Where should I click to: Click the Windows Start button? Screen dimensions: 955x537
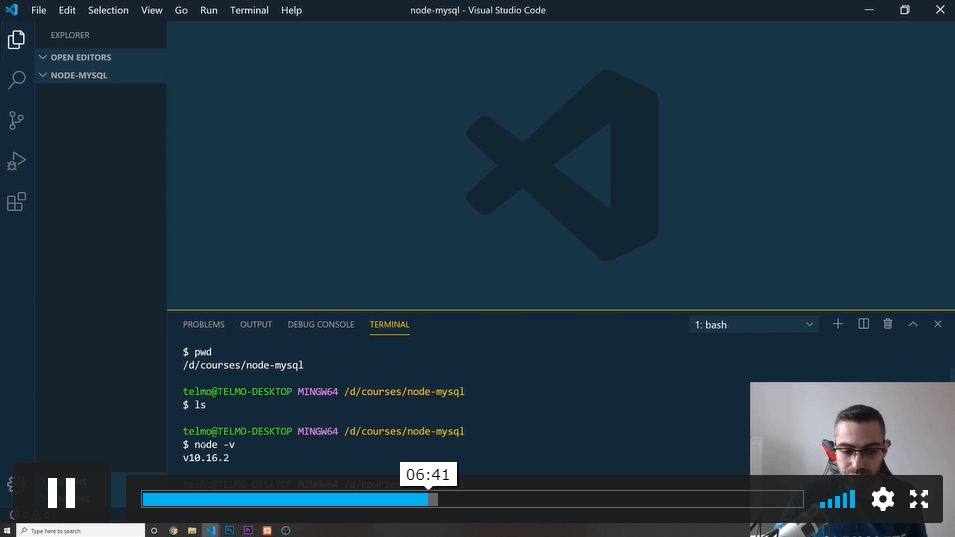[x=7, y=530]
